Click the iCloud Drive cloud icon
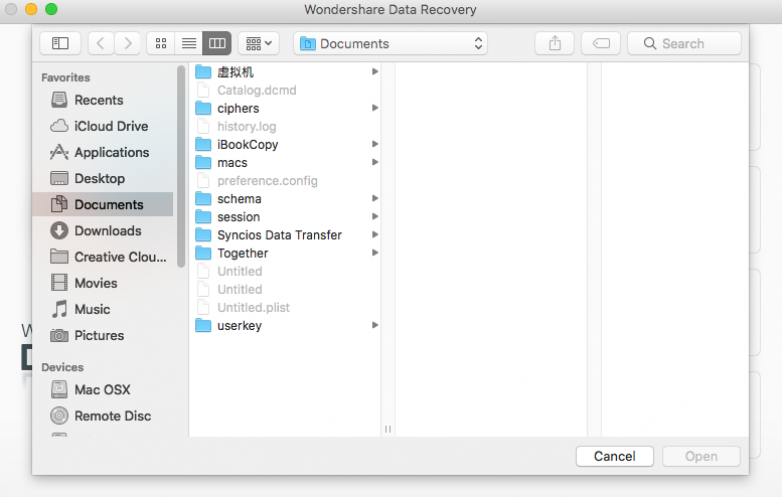 pyautogui.click(x=59, y=126)
